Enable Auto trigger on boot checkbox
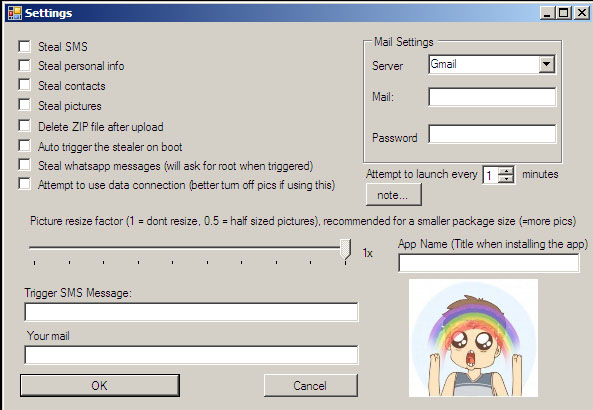The width and height of the screenshot is (593, 410). [x=25, y=146]
